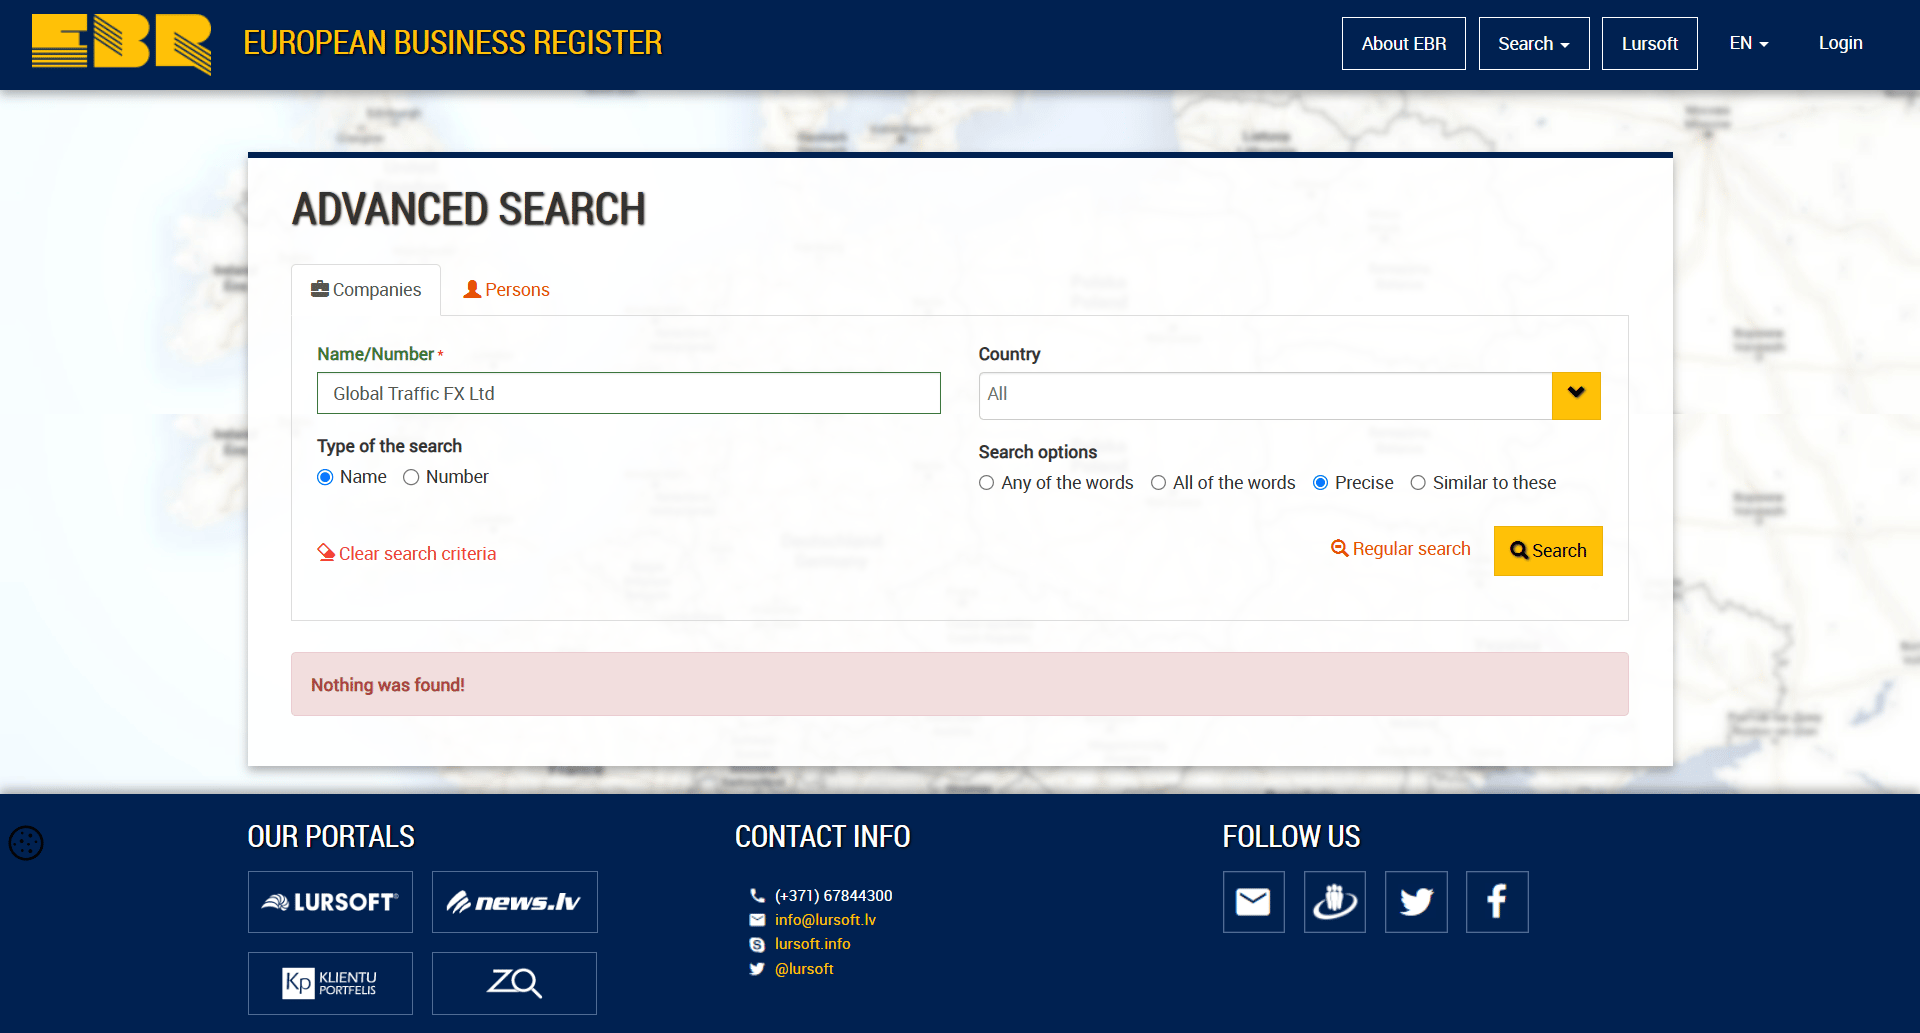Viewport: 1920px width, 1033px height.
Task: Choose All of the words option
Action: coord(1158,483)
